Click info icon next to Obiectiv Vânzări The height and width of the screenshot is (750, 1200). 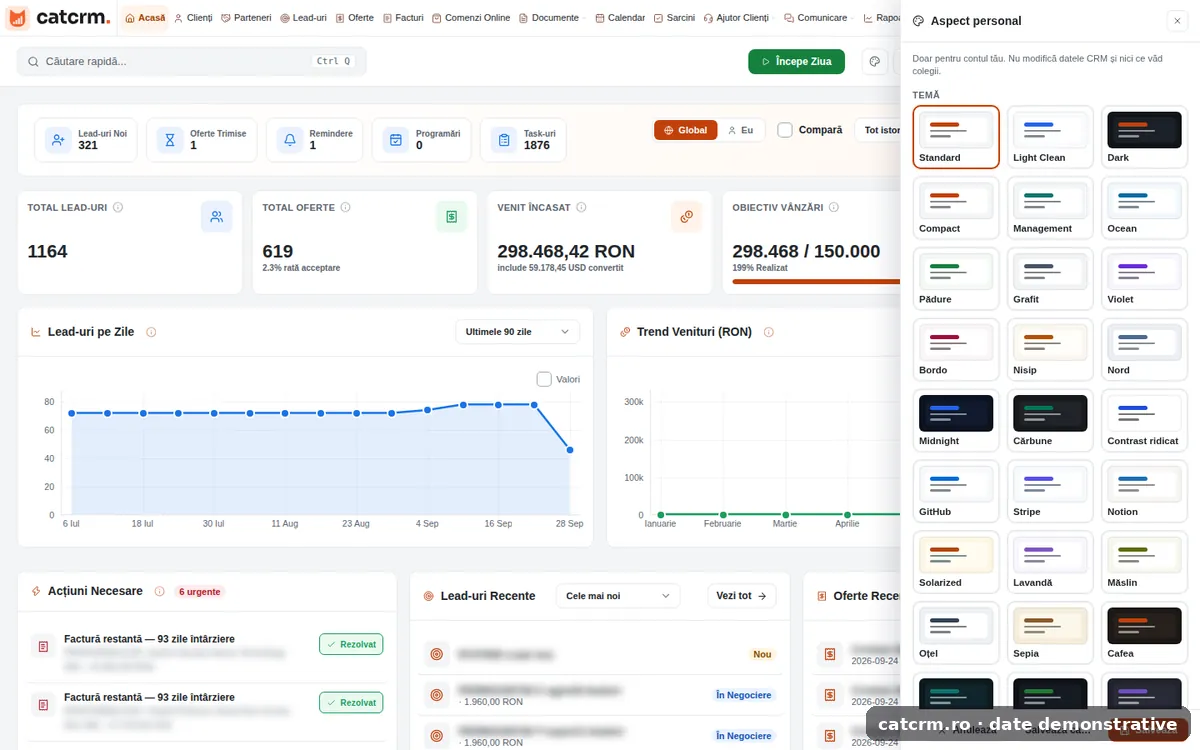(x=834, y=207)
